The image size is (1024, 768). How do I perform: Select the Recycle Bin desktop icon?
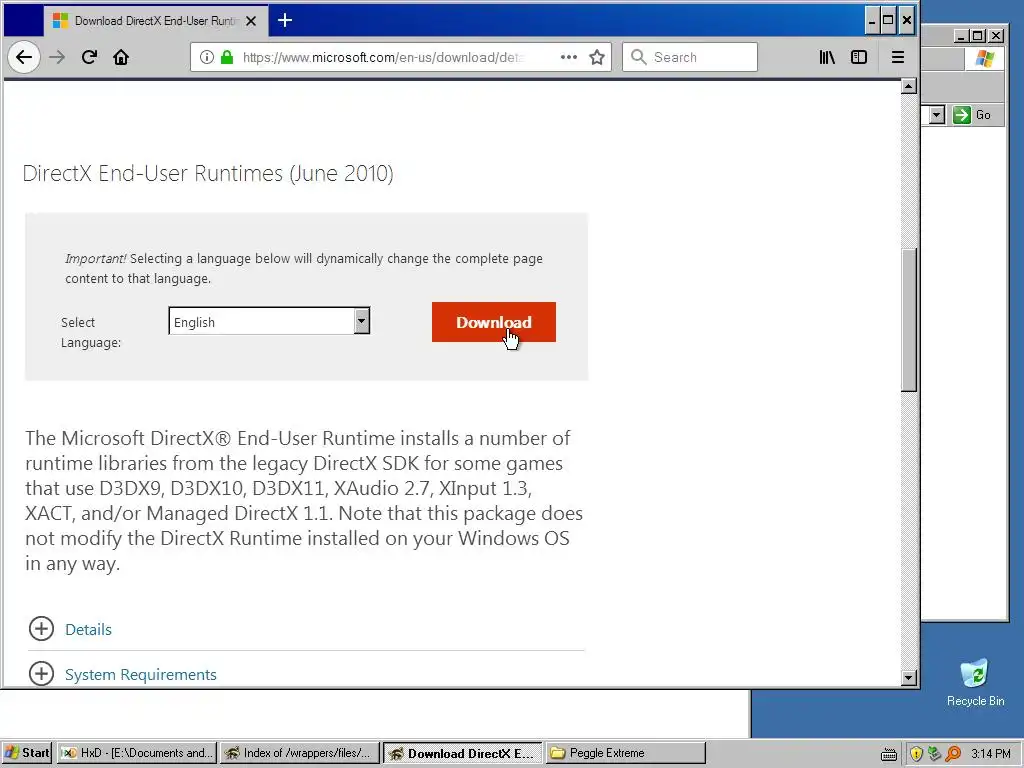[x=975, y=683]
